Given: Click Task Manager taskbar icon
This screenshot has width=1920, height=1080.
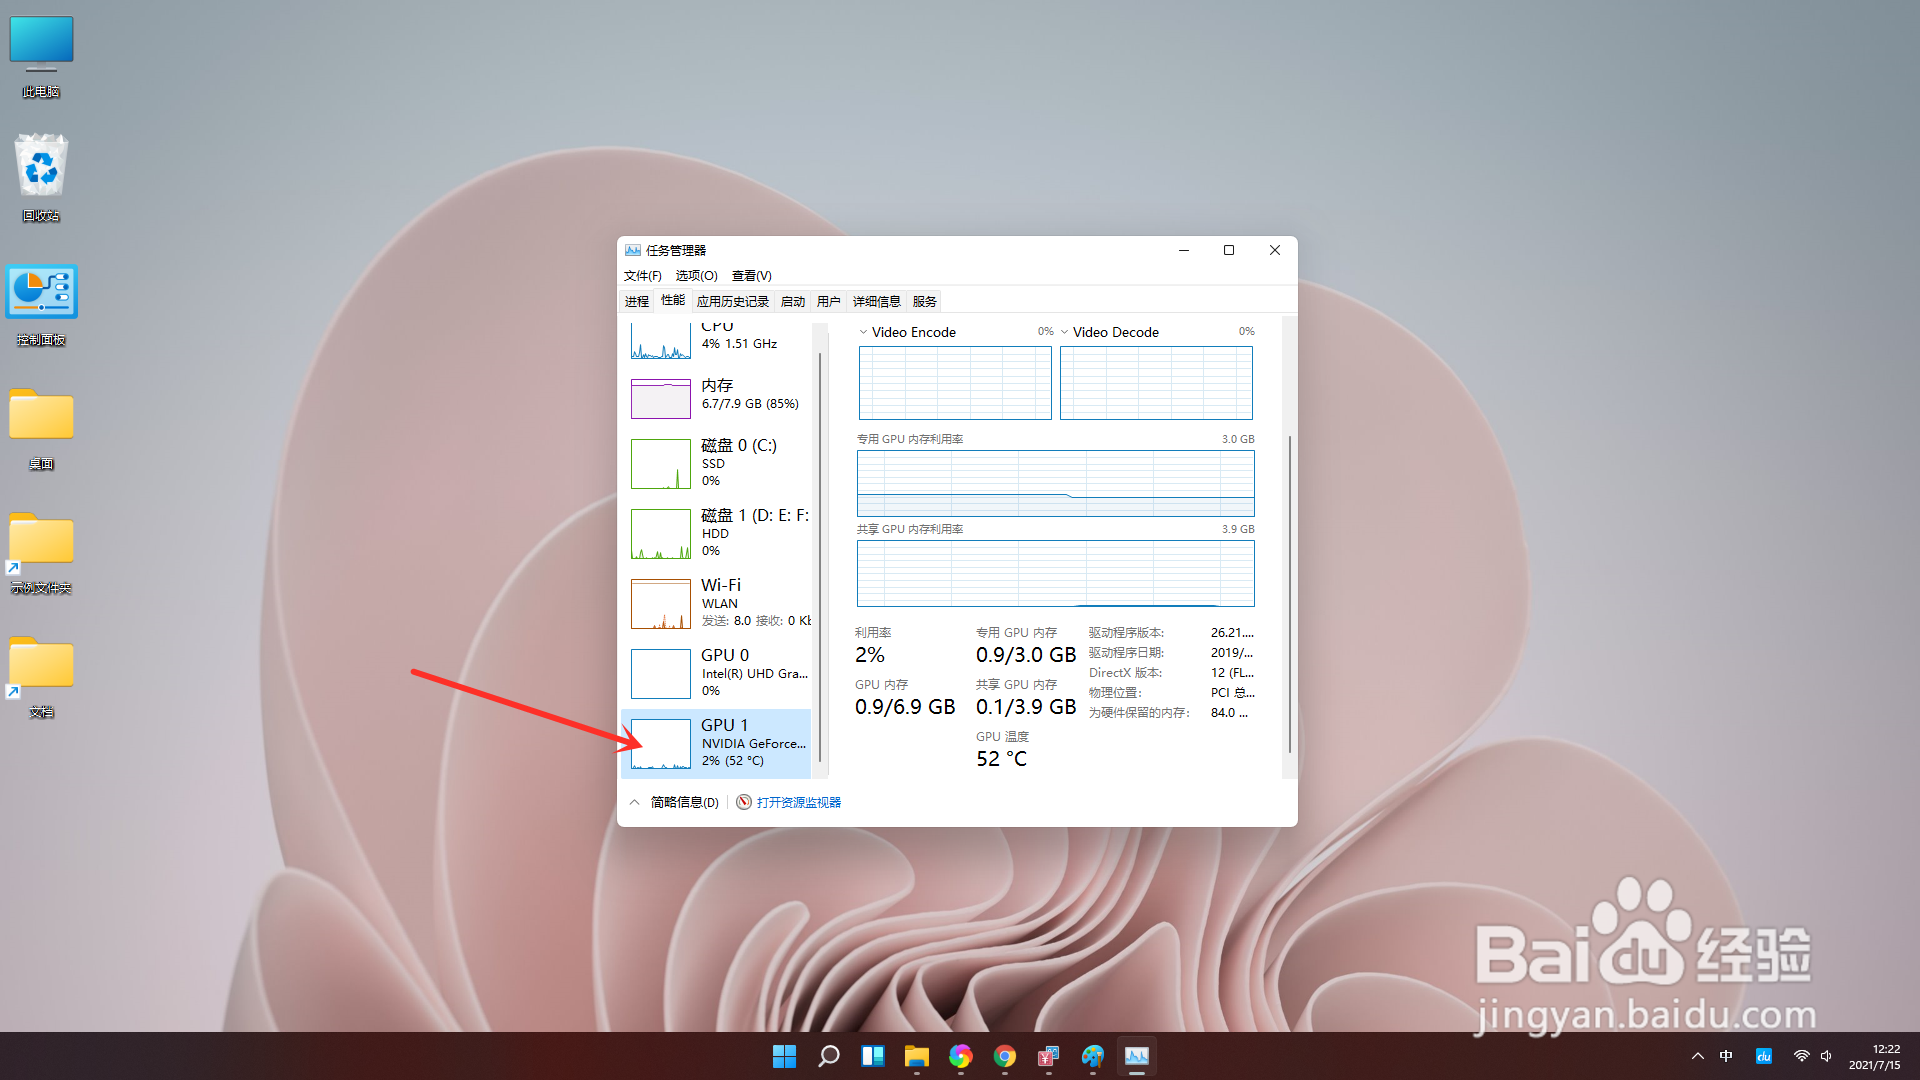Looking at the screenshot, I should pyautogui.click(x=1137, y=1056).
